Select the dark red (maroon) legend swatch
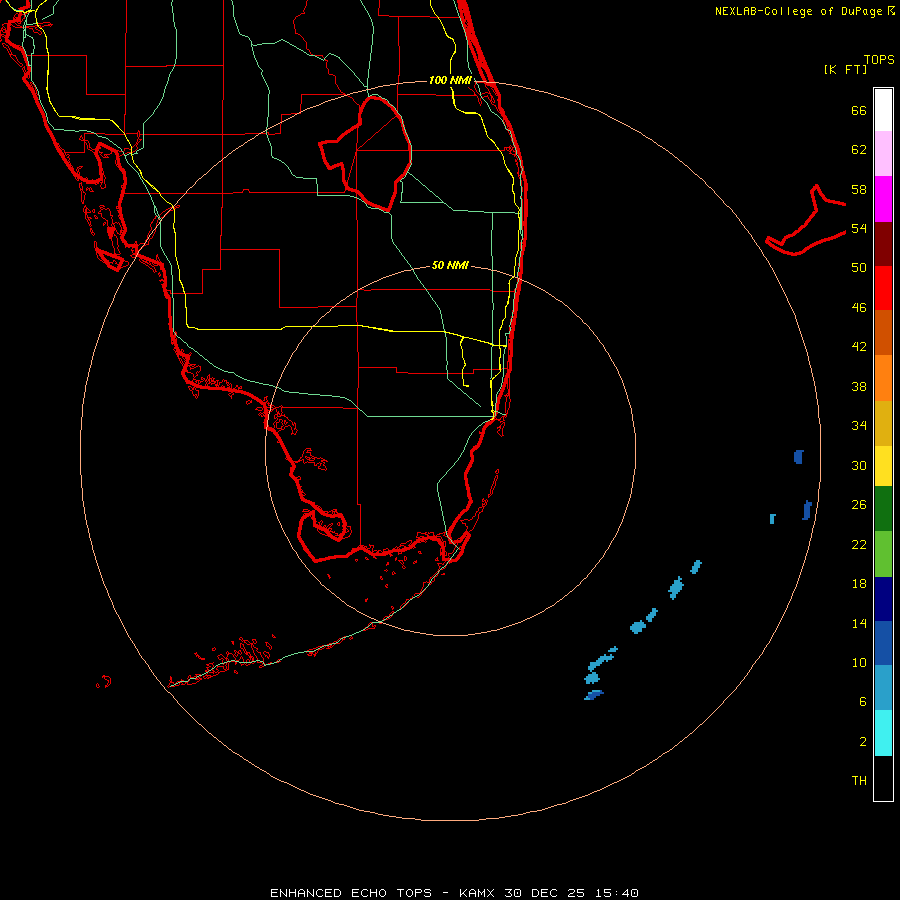This screenshot has height=900, width=900. pyautogui.click(x=883, y=244)
